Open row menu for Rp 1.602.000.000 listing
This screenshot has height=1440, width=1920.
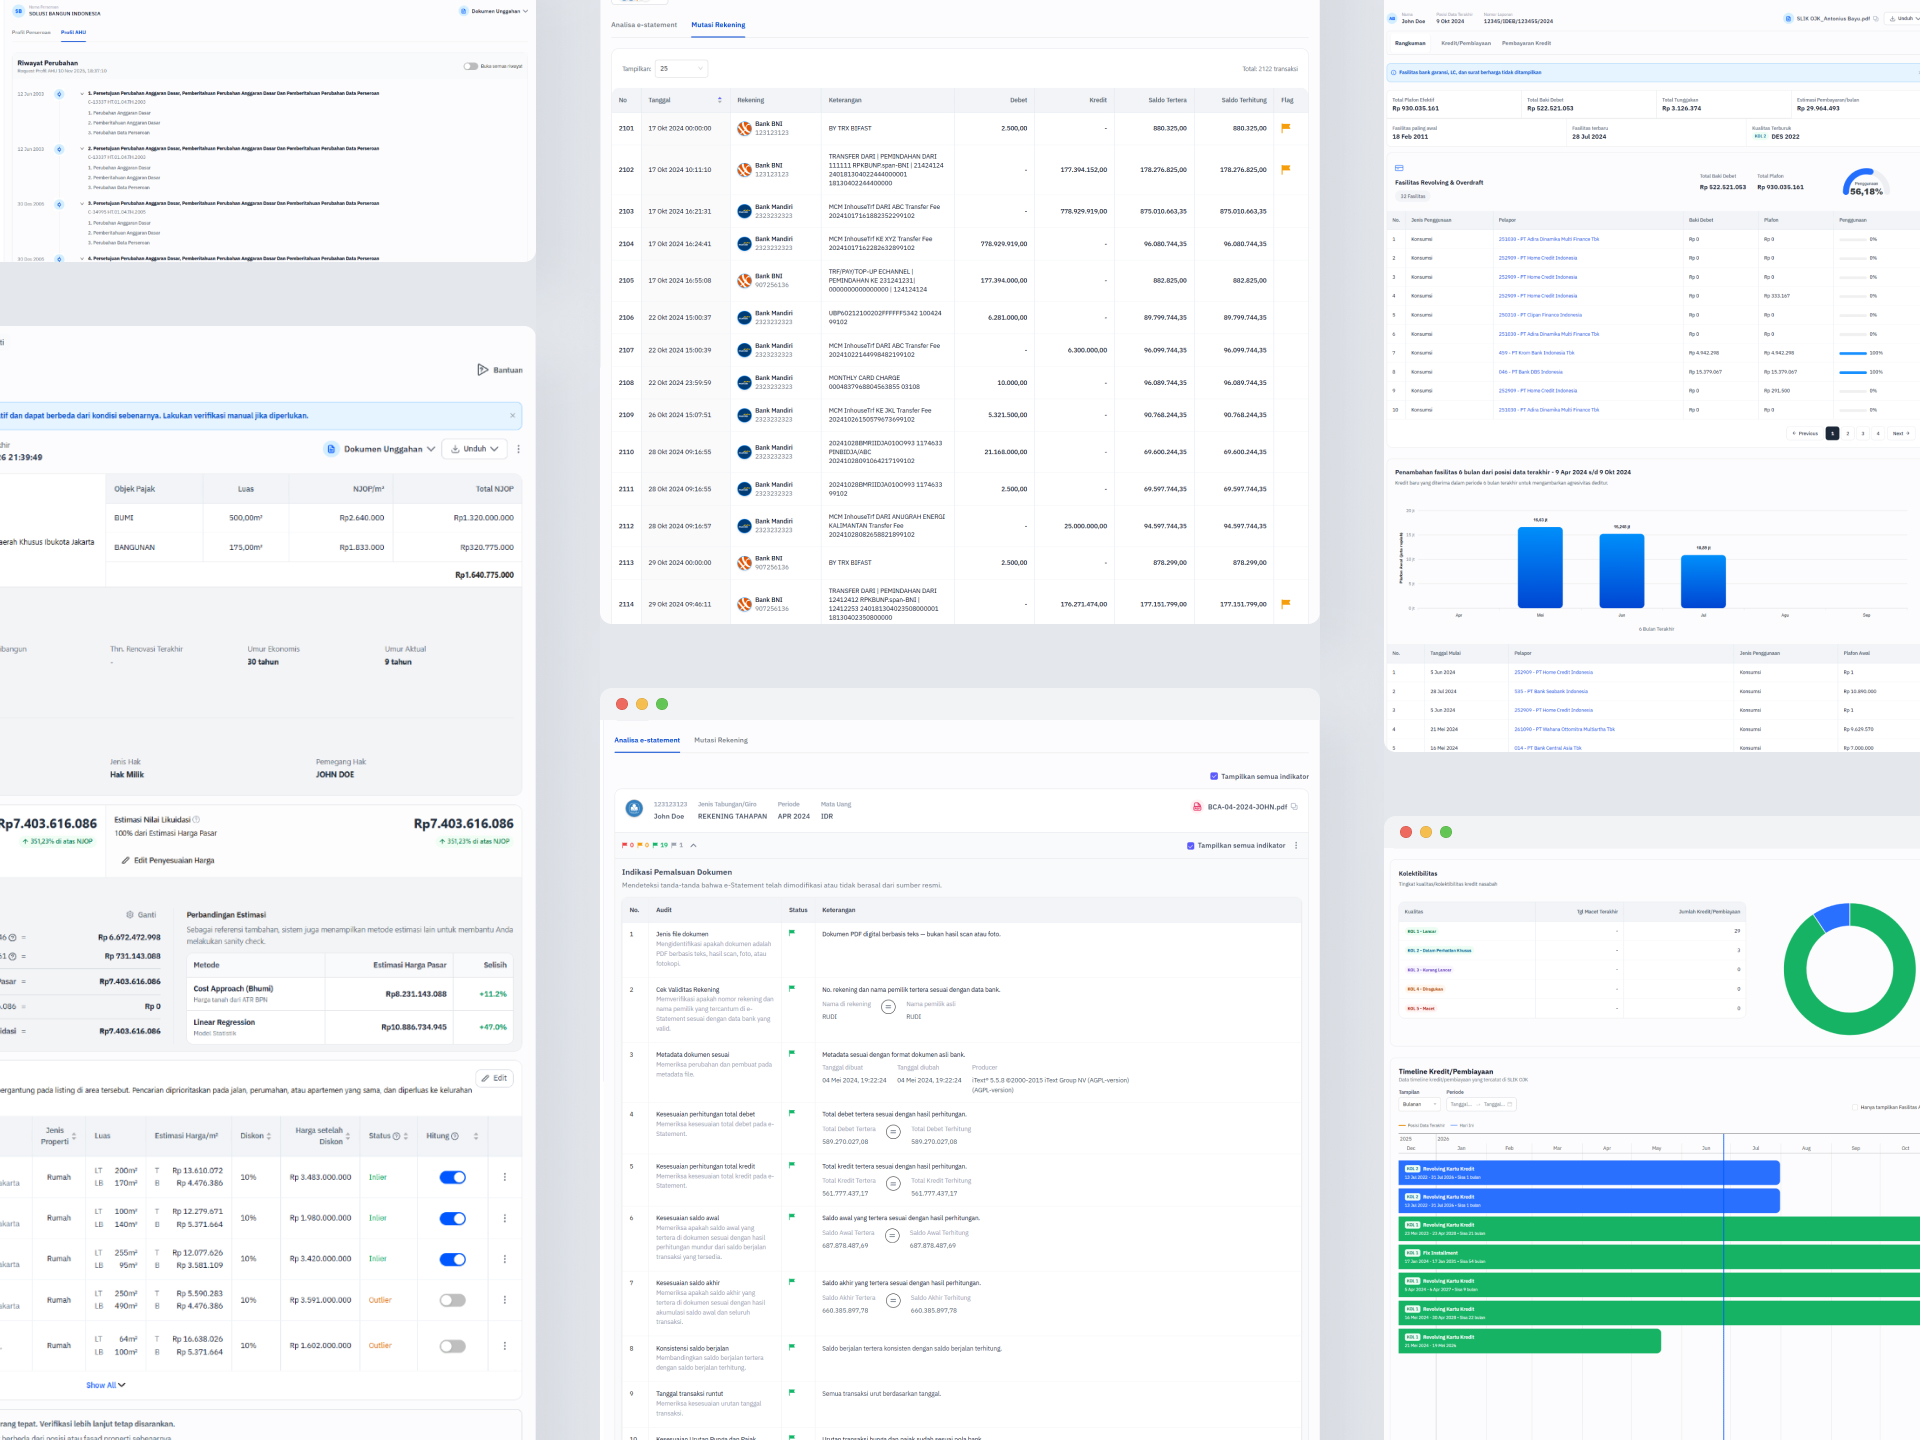click(x=504, y=1346)
